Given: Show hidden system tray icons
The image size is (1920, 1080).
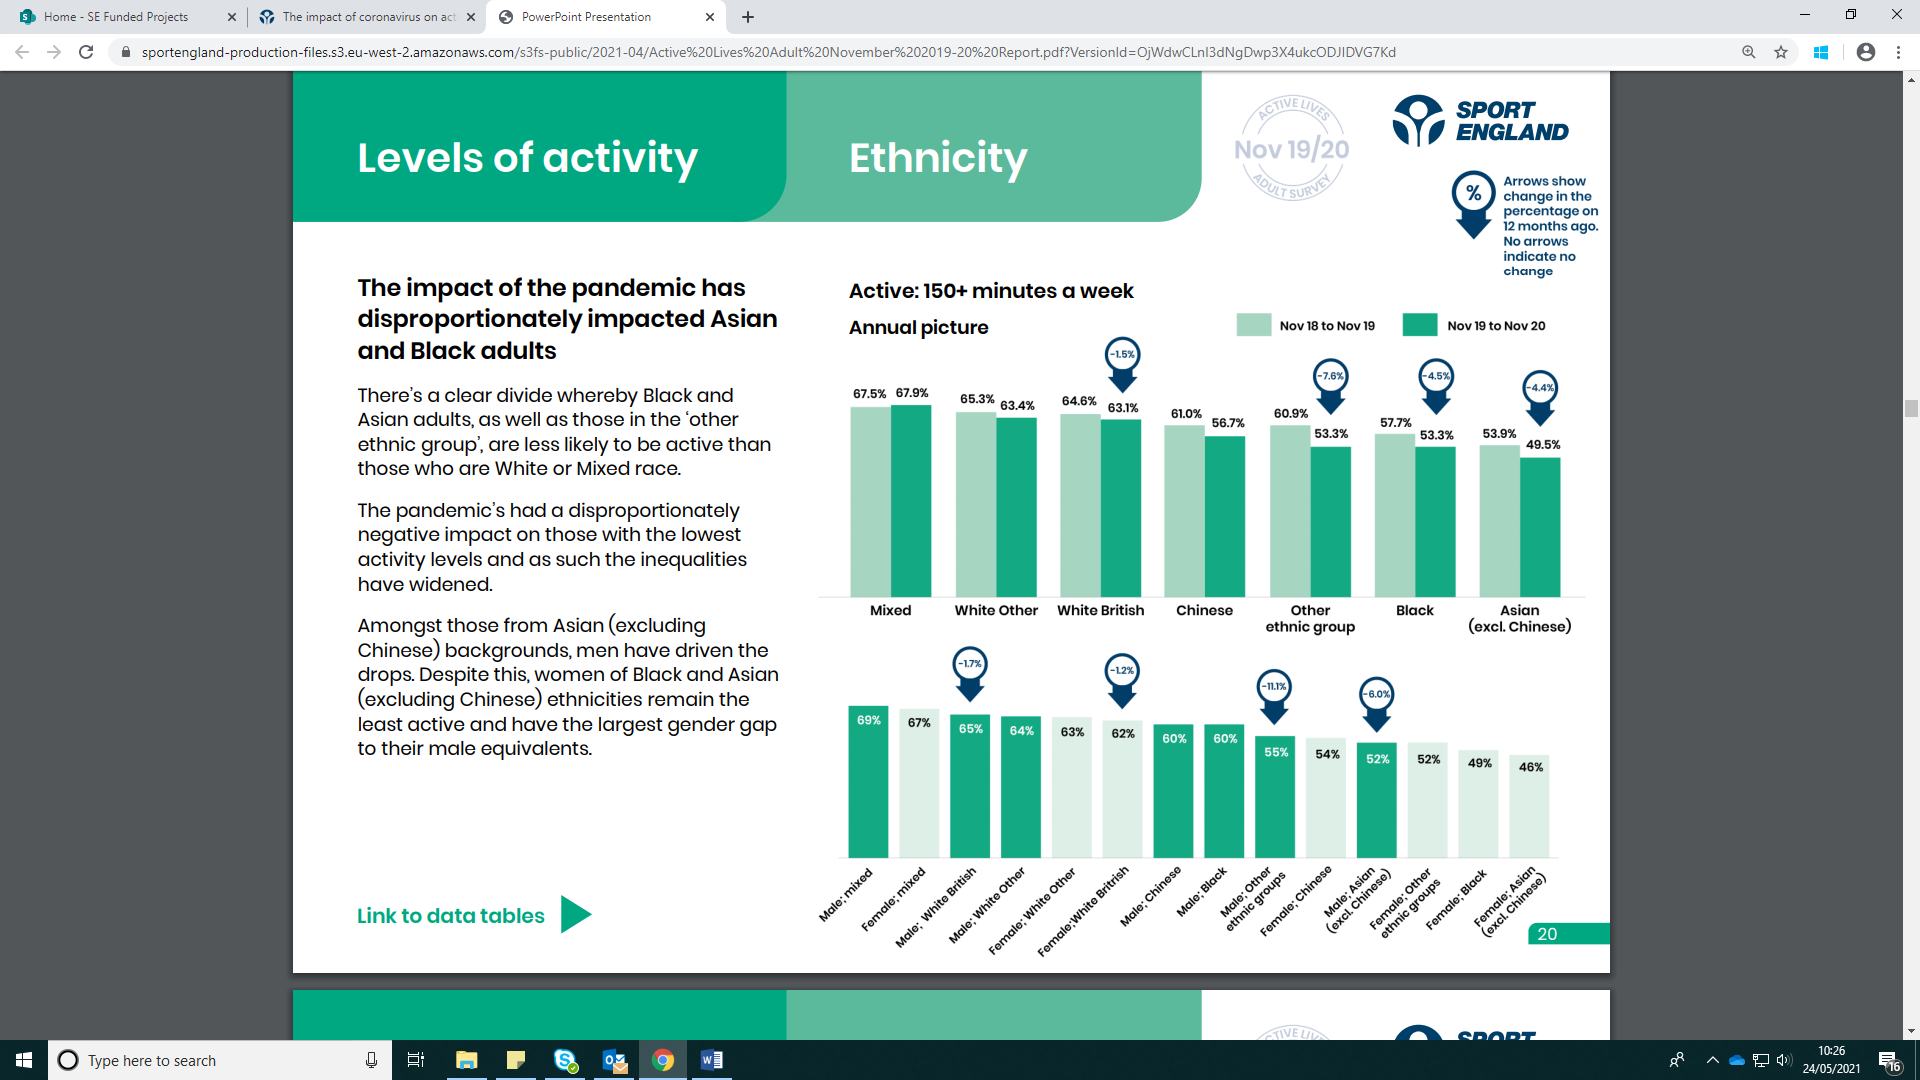Looking at the screenshot, I should click(1713, 1060).
